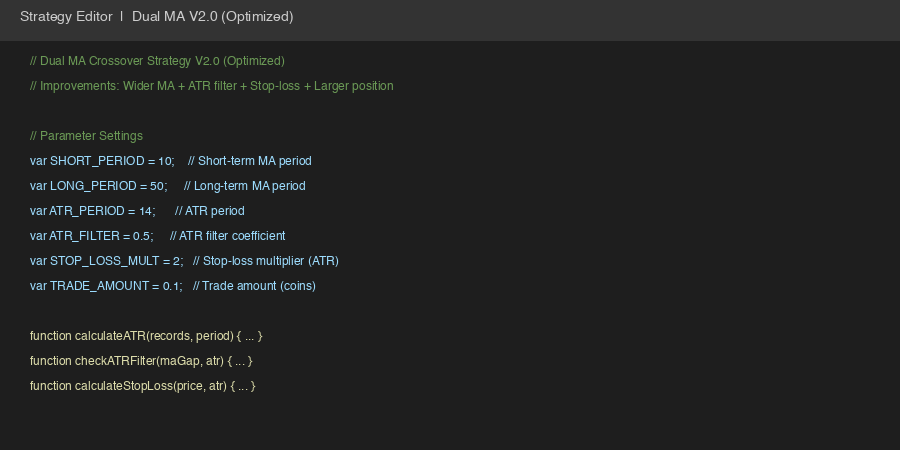Expand the collapsed calculateStopLoss function body

[244, 385]
